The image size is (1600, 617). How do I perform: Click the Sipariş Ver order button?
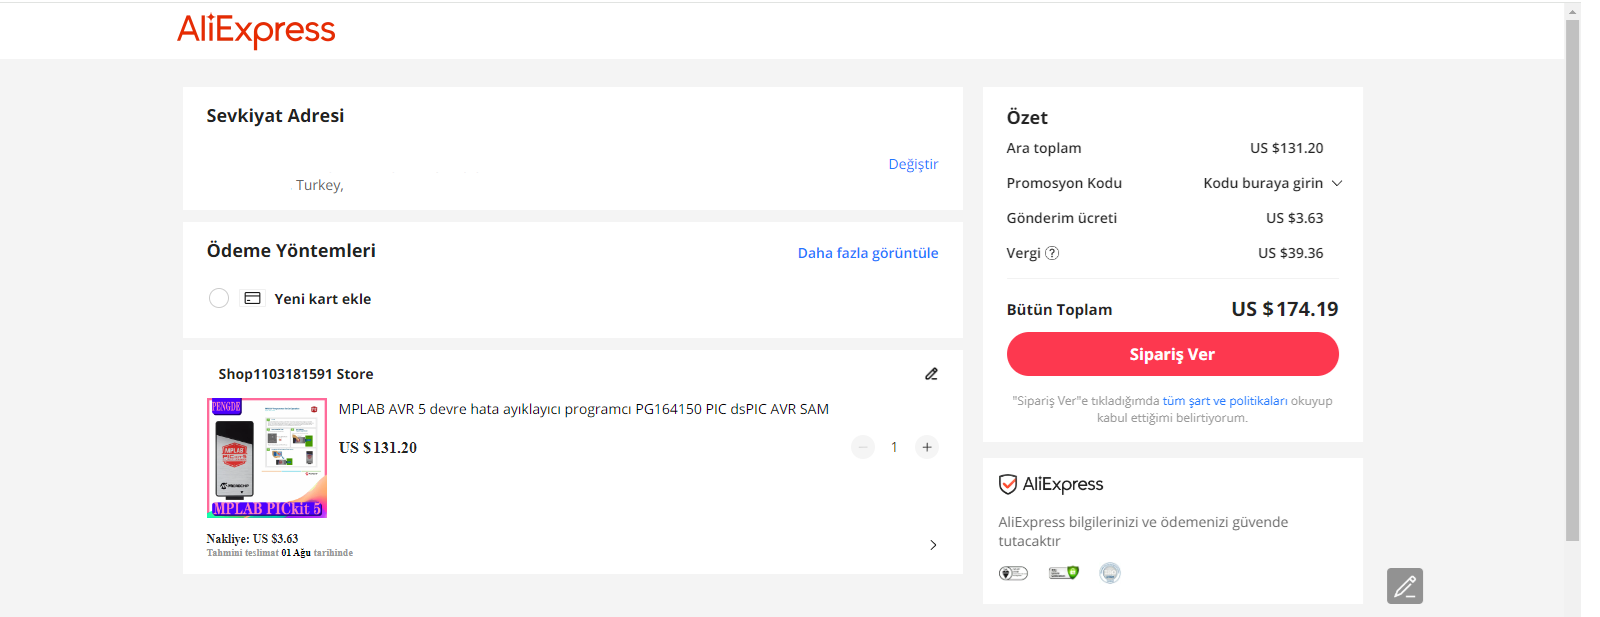[1172, 354]
